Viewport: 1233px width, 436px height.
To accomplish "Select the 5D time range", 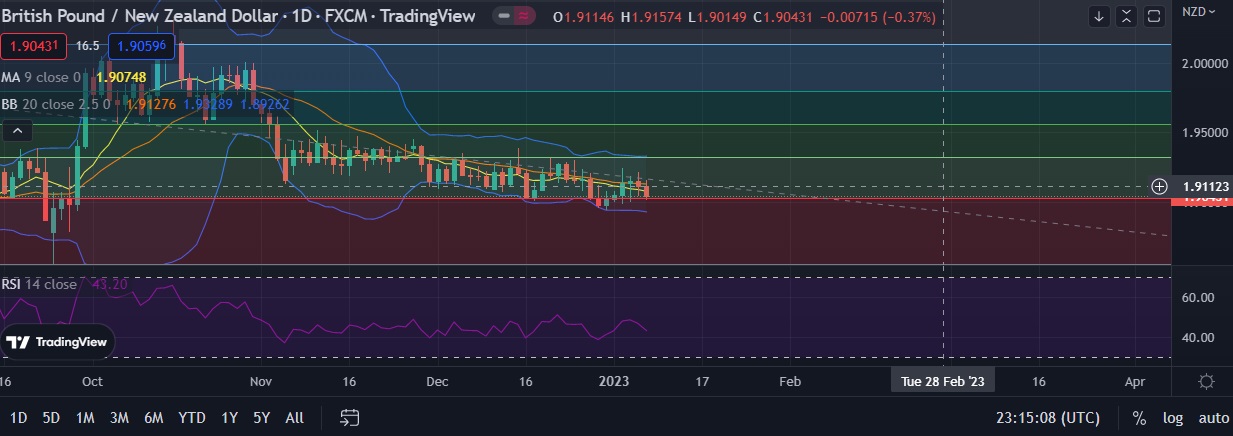I will (51, 417).
